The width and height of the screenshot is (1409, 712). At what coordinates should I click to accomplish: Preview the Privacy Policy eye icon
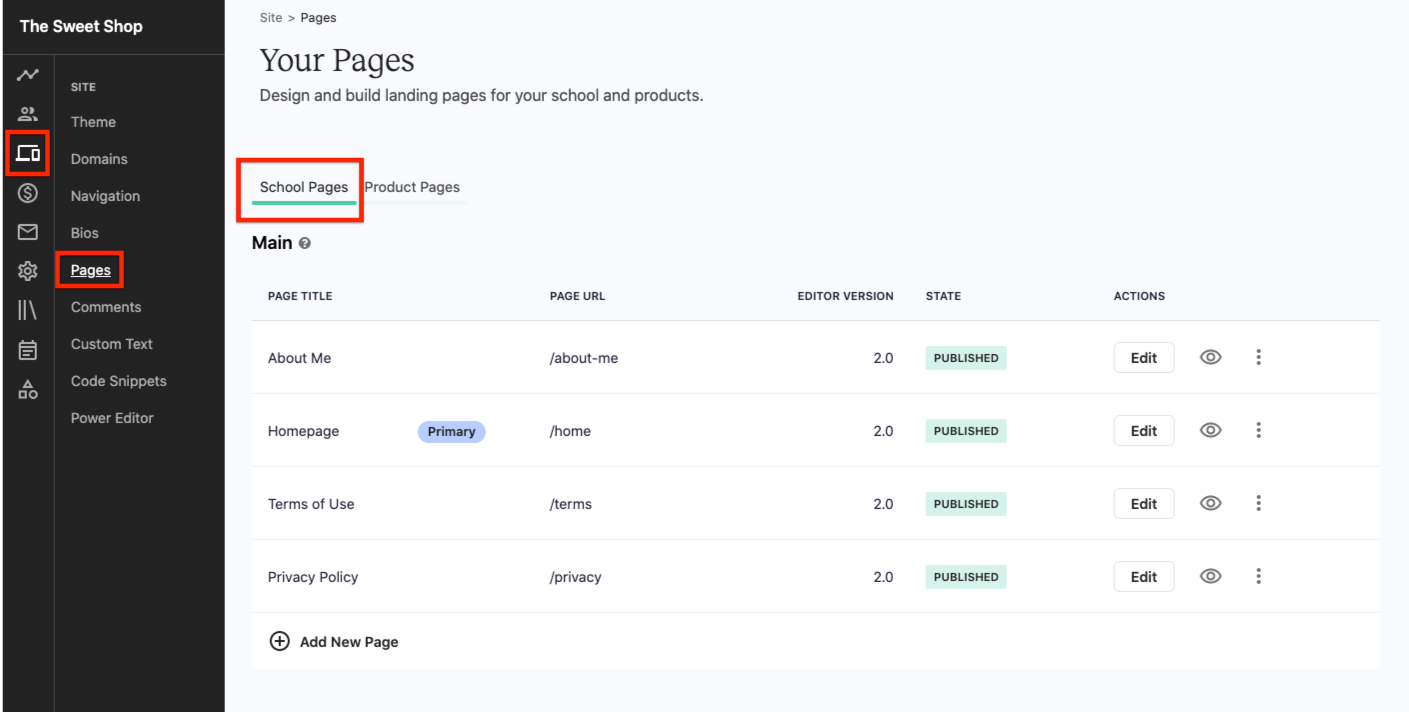pyautogui.click(x=1211, y=576)
